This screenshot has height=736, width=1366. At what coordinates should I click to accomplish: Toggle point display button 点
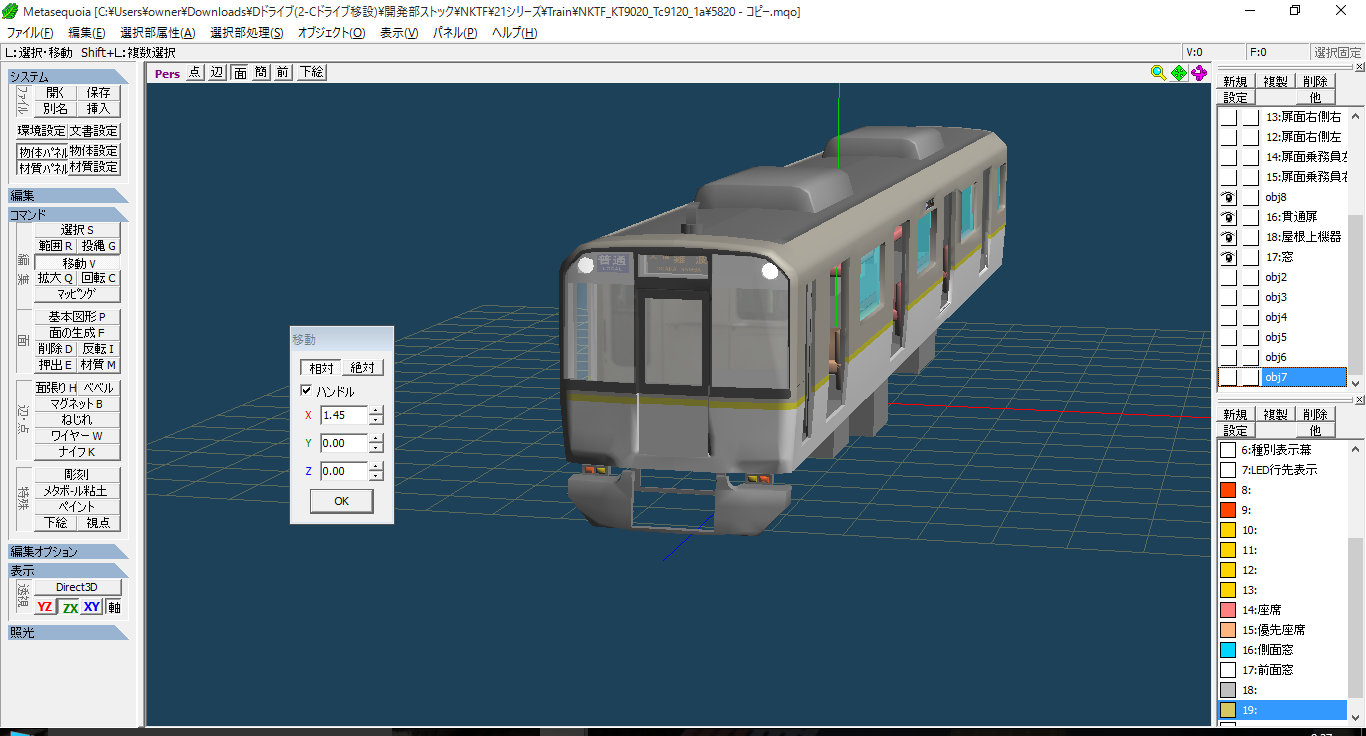click(194, 72)
